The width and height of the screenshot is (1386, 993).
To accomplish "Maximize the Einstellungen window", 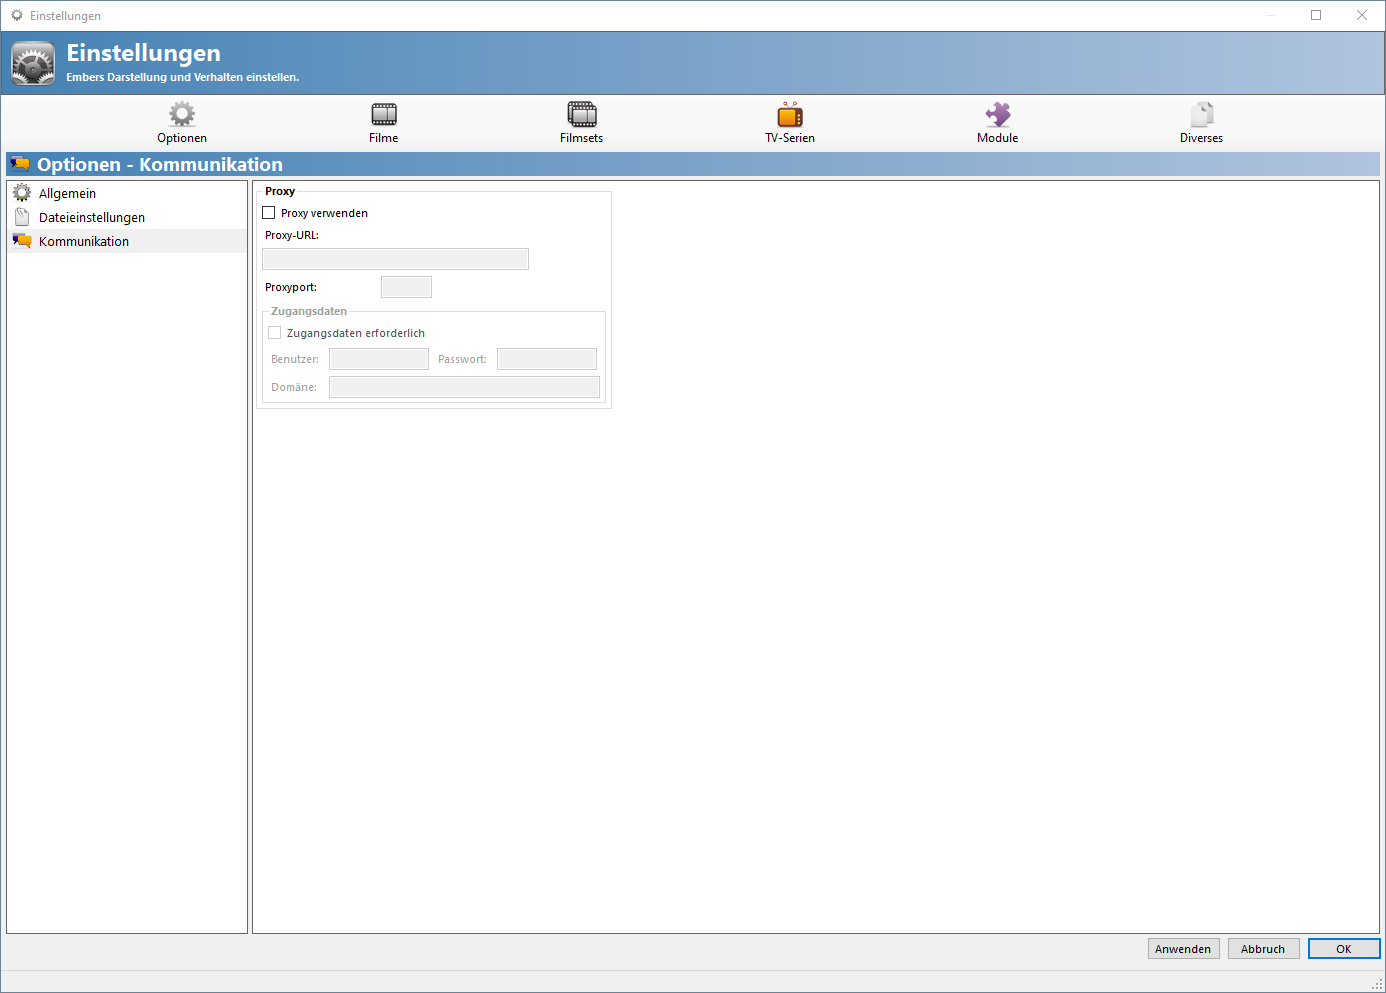I will [x=1316, y=15].
